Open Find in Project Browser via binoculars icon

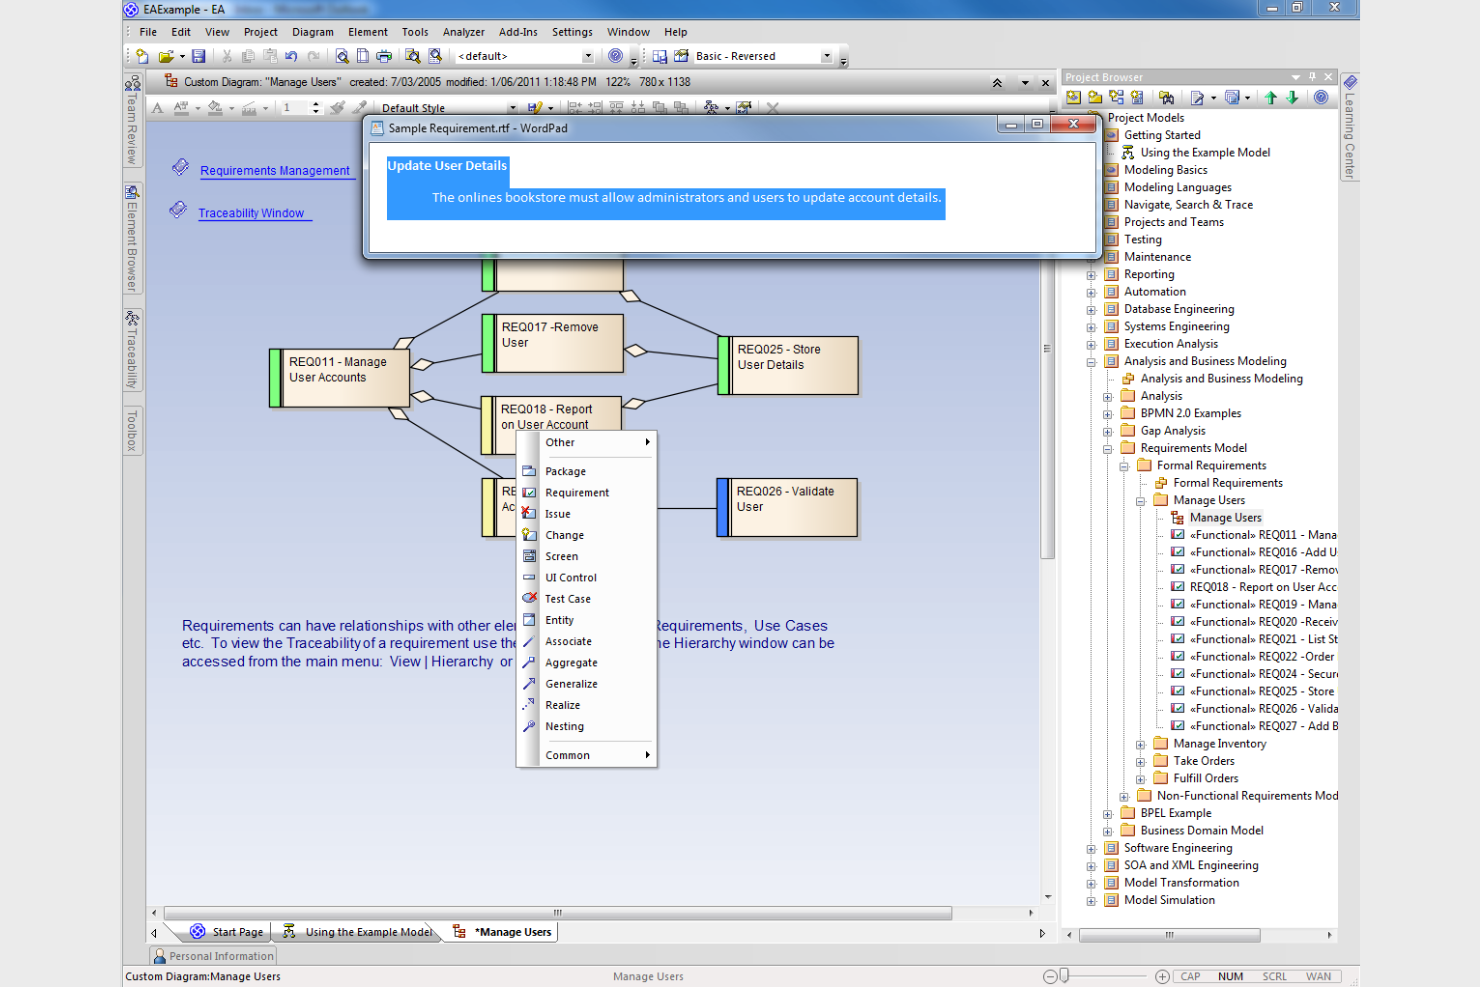[1167, 97]
